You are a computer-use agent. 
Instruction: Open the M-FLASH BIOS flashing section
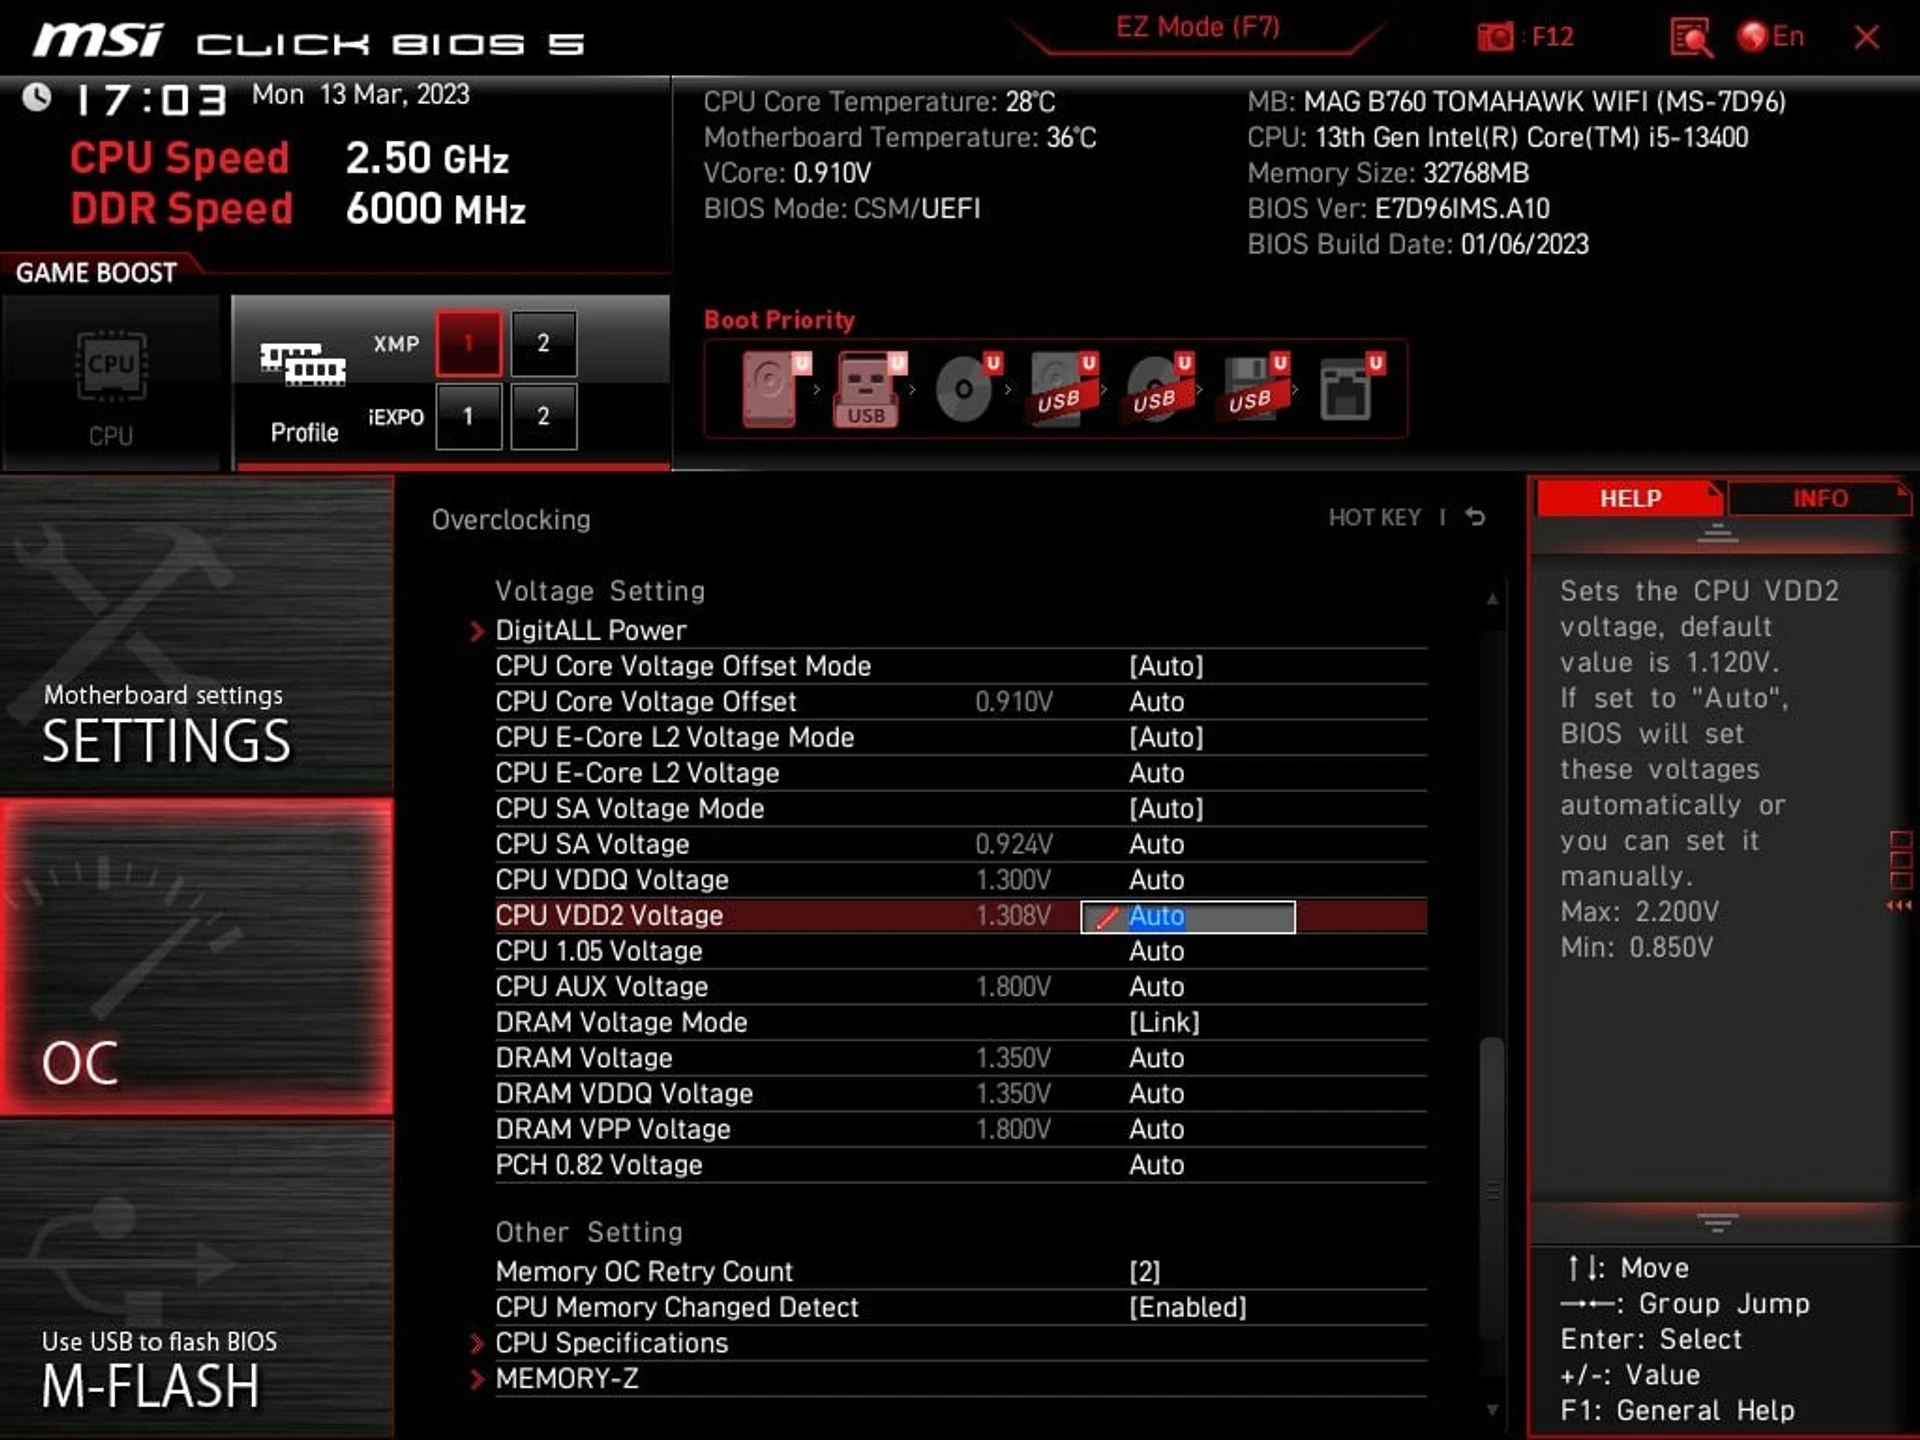[197, 1280]
